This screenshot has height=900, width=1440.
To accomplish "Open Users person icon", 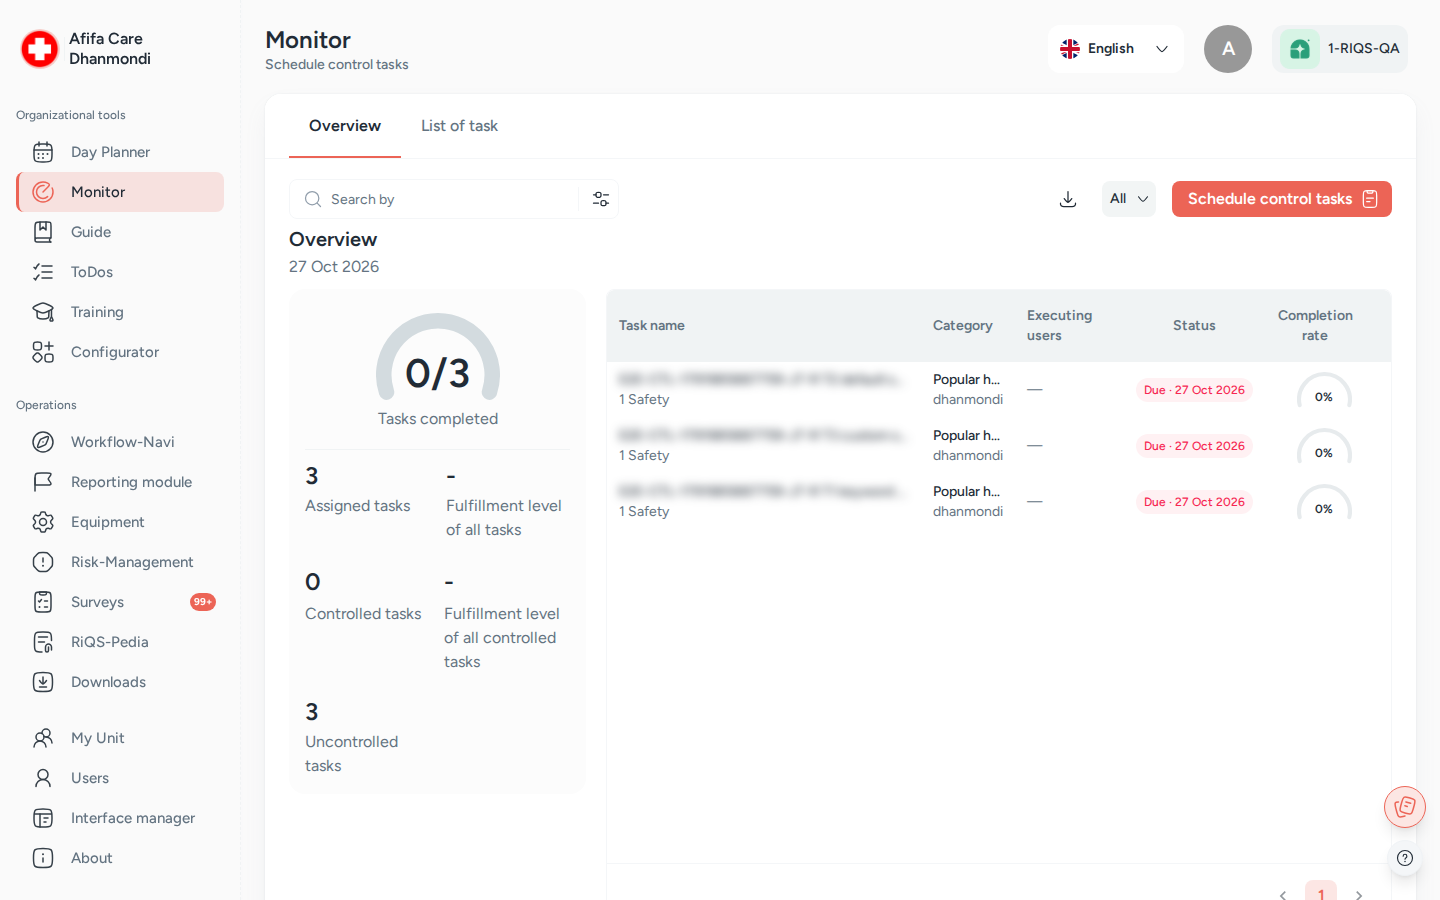I will (43, 778).
